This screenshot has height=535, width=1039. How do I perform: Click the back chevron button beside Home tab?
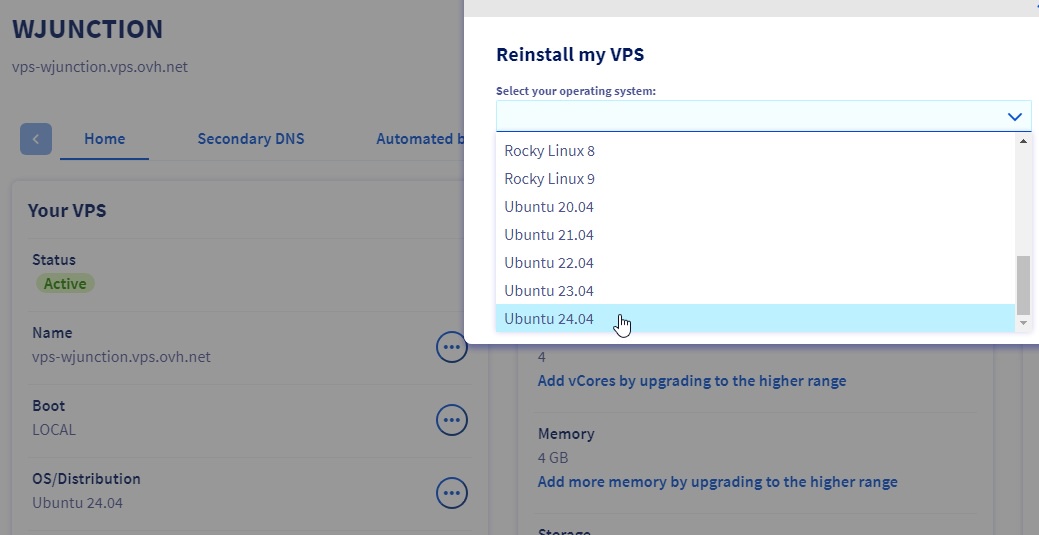tap(36, 139)
